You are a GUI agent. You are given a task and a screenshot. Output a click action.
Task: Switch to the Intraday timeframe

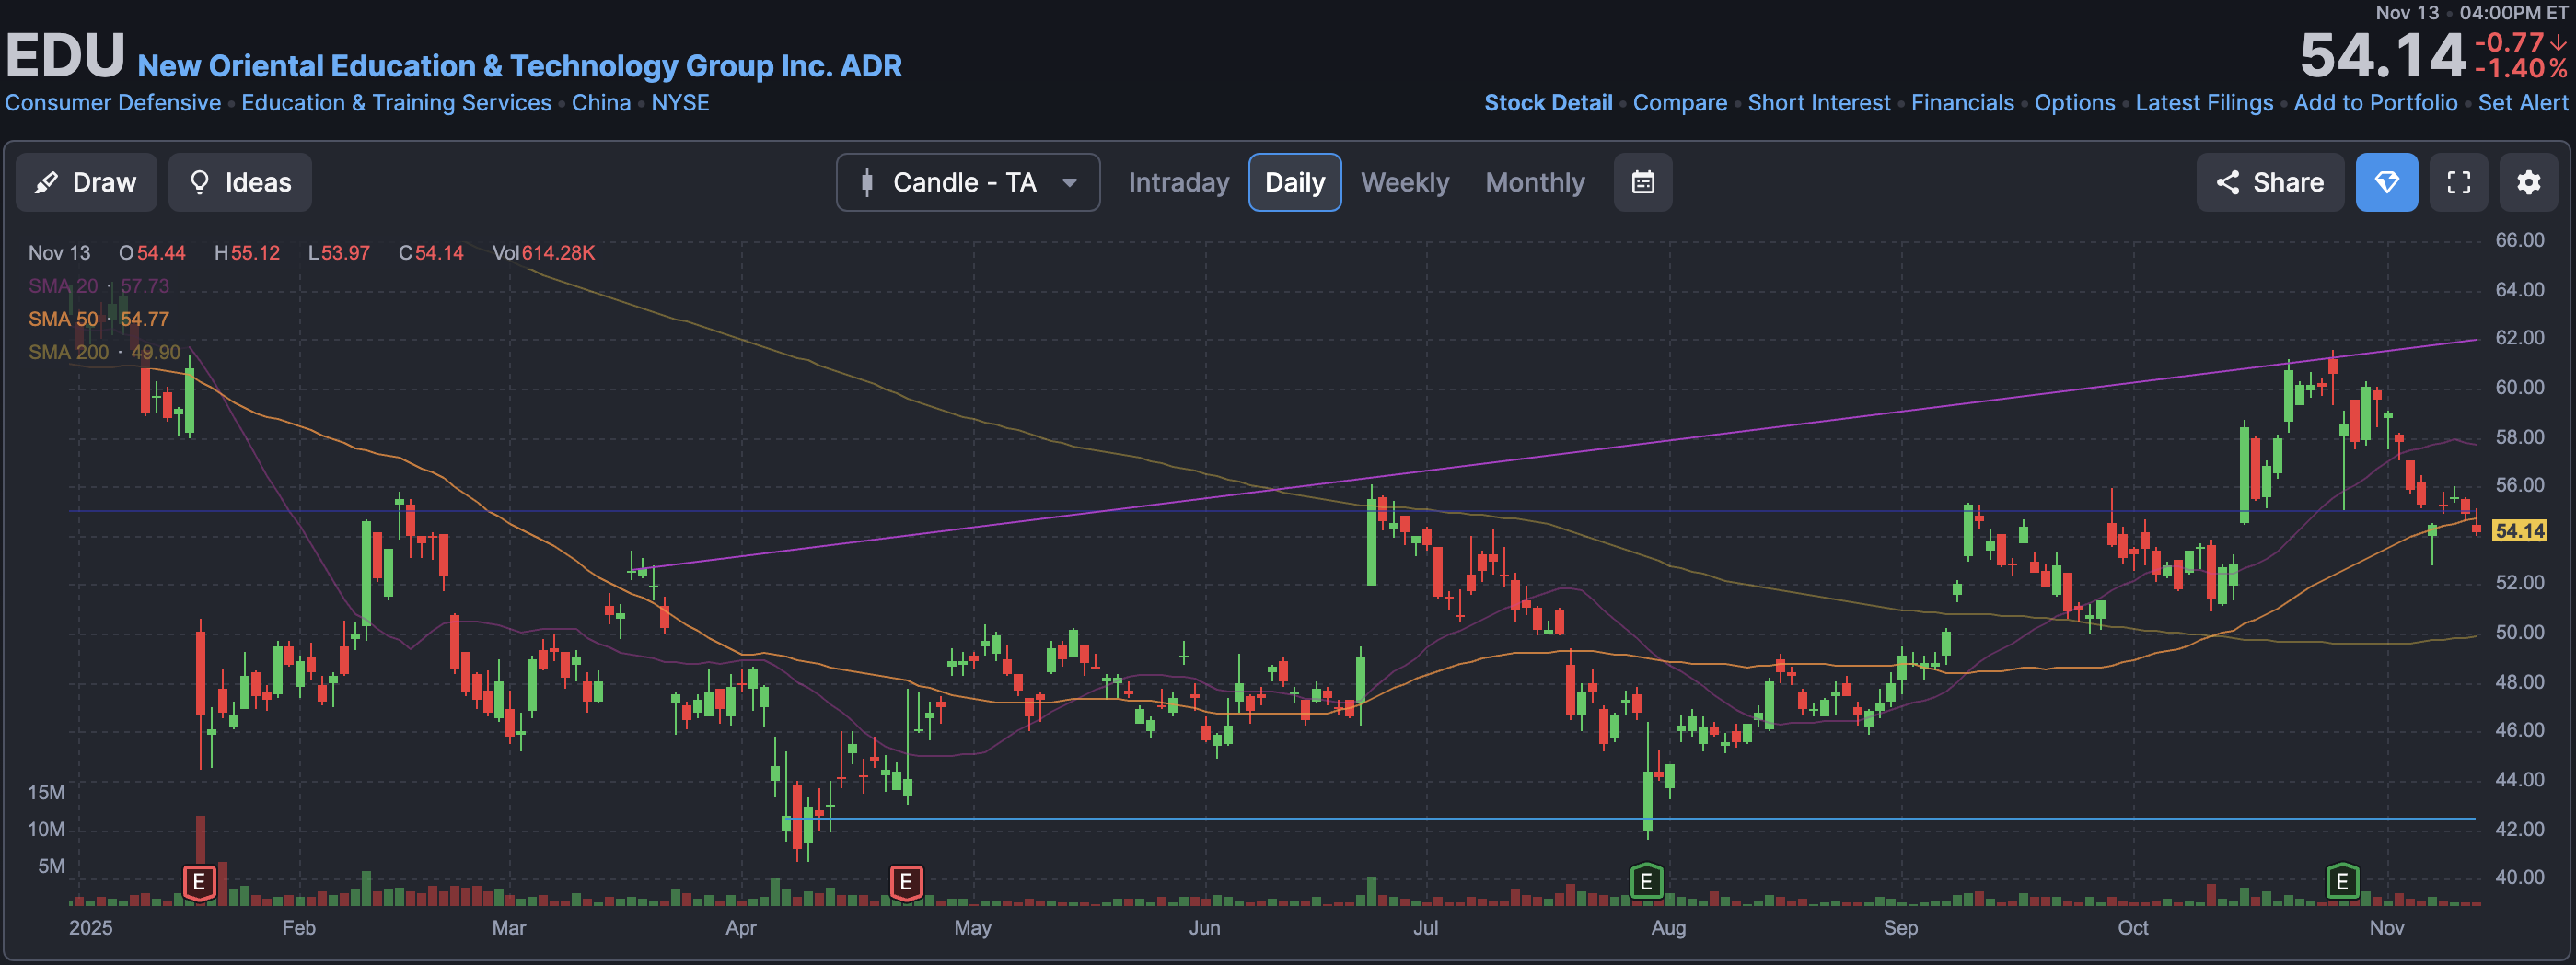(1179, 182)
